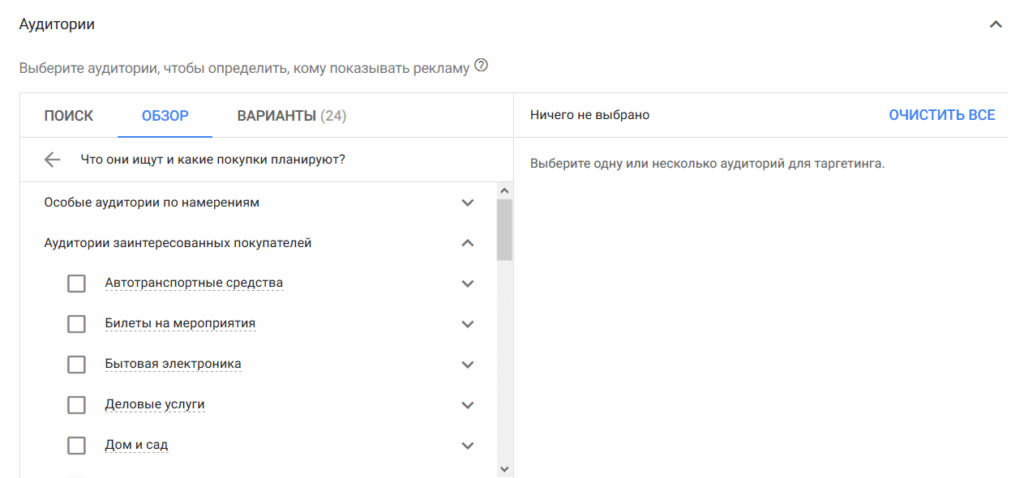Enable the Бытовая электроника checkbox
The height and width of the screenshot is (478, 1024).
[76, 364]
